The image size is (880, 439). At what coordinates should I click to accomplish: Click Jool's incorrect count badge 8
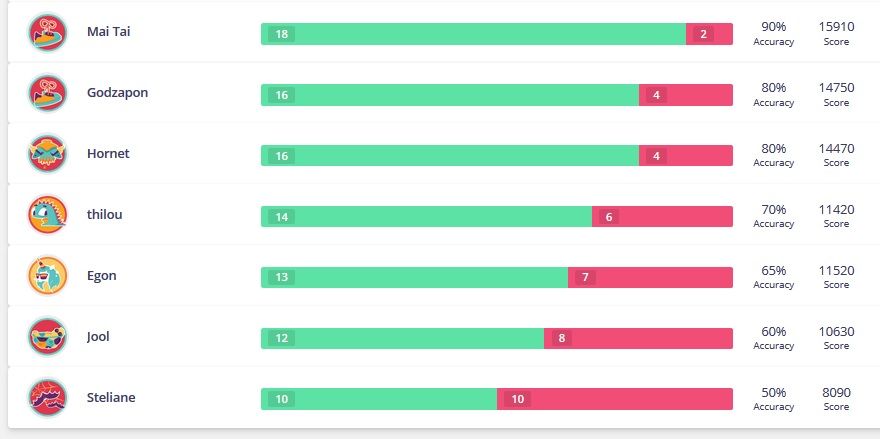(x=562, y=338)
